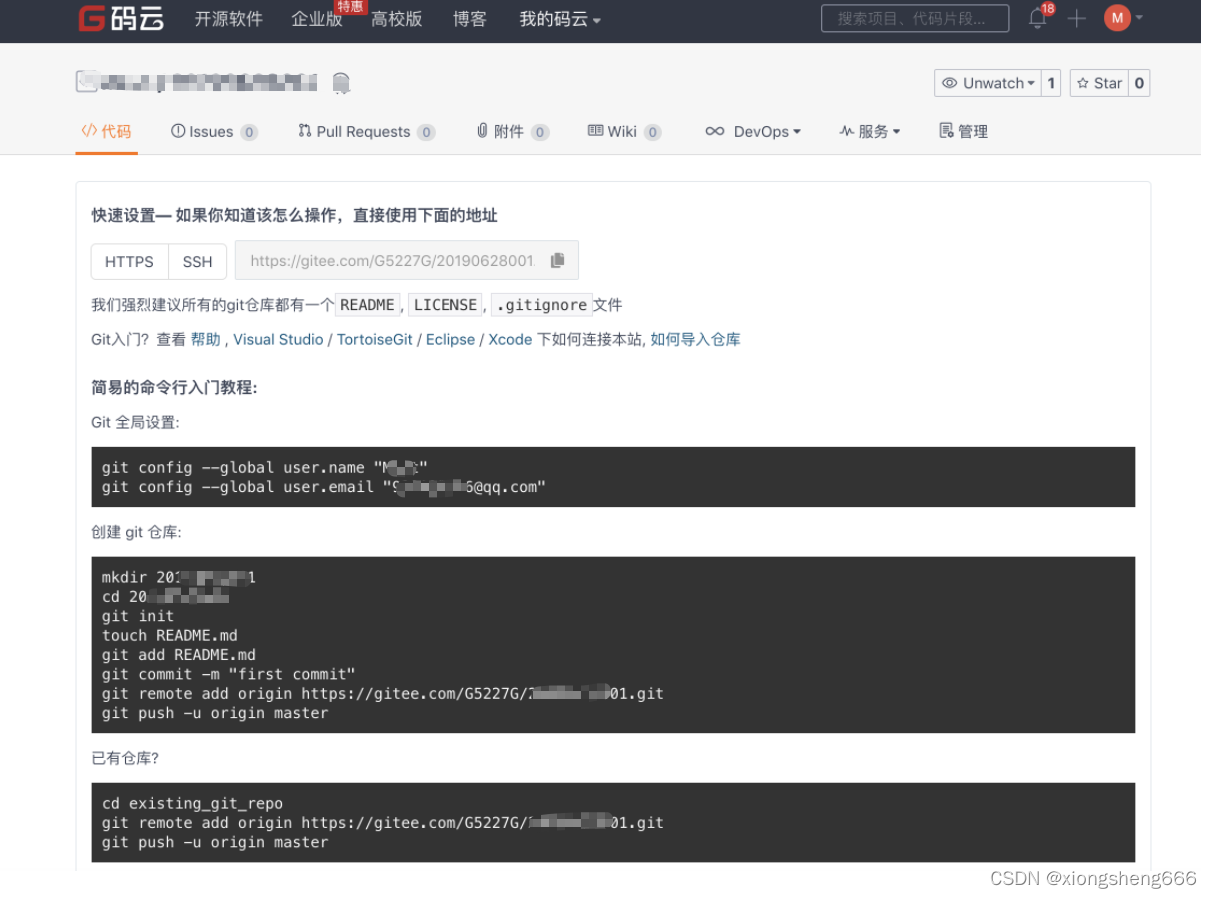
Task: Switch to the 代码 tab
Action: pos(106,131)
